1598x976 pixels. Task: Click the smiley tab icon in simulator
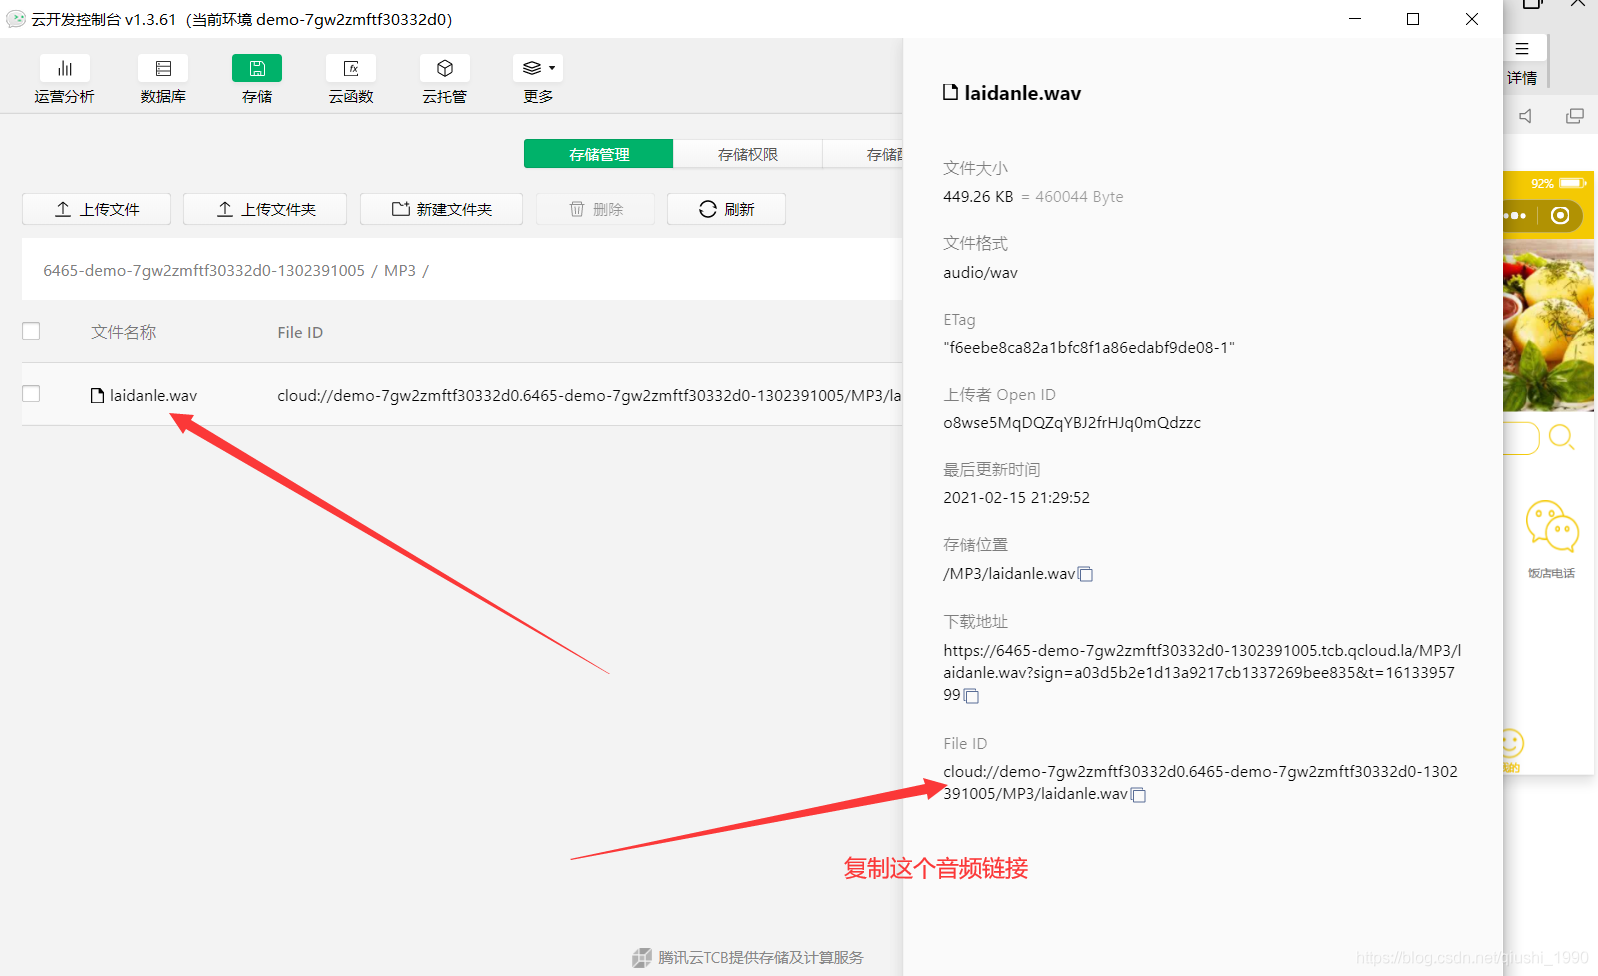[1511, 743]
